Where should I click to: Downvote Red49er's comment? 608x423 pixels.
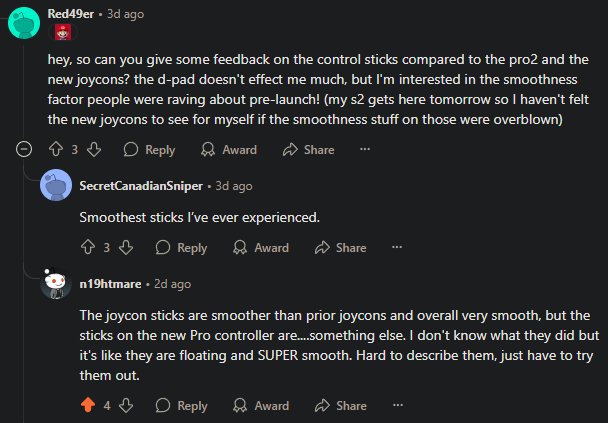coord(94,149)
